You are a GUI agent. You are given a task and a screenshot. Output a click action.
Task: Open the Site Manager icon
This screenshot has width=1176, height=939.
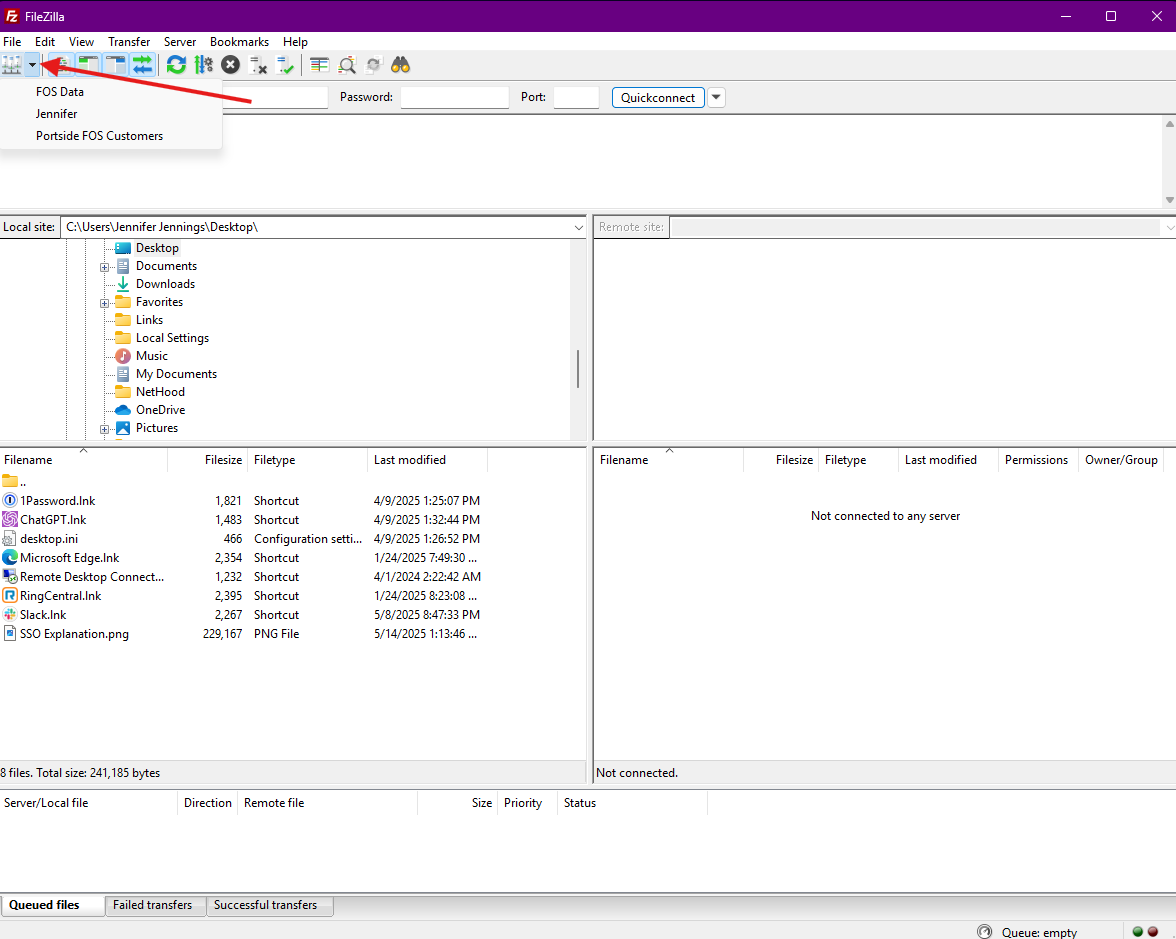tap(12, 65)
